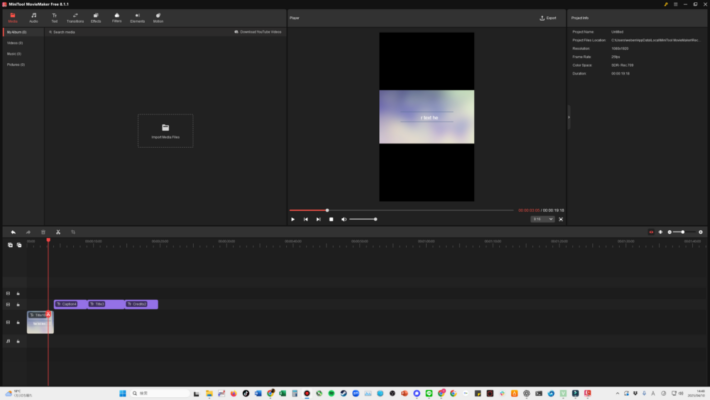Click the Elements icon in toolbar
The width and height of the screenshot is (710, 400).
click(x=137, y=17)
